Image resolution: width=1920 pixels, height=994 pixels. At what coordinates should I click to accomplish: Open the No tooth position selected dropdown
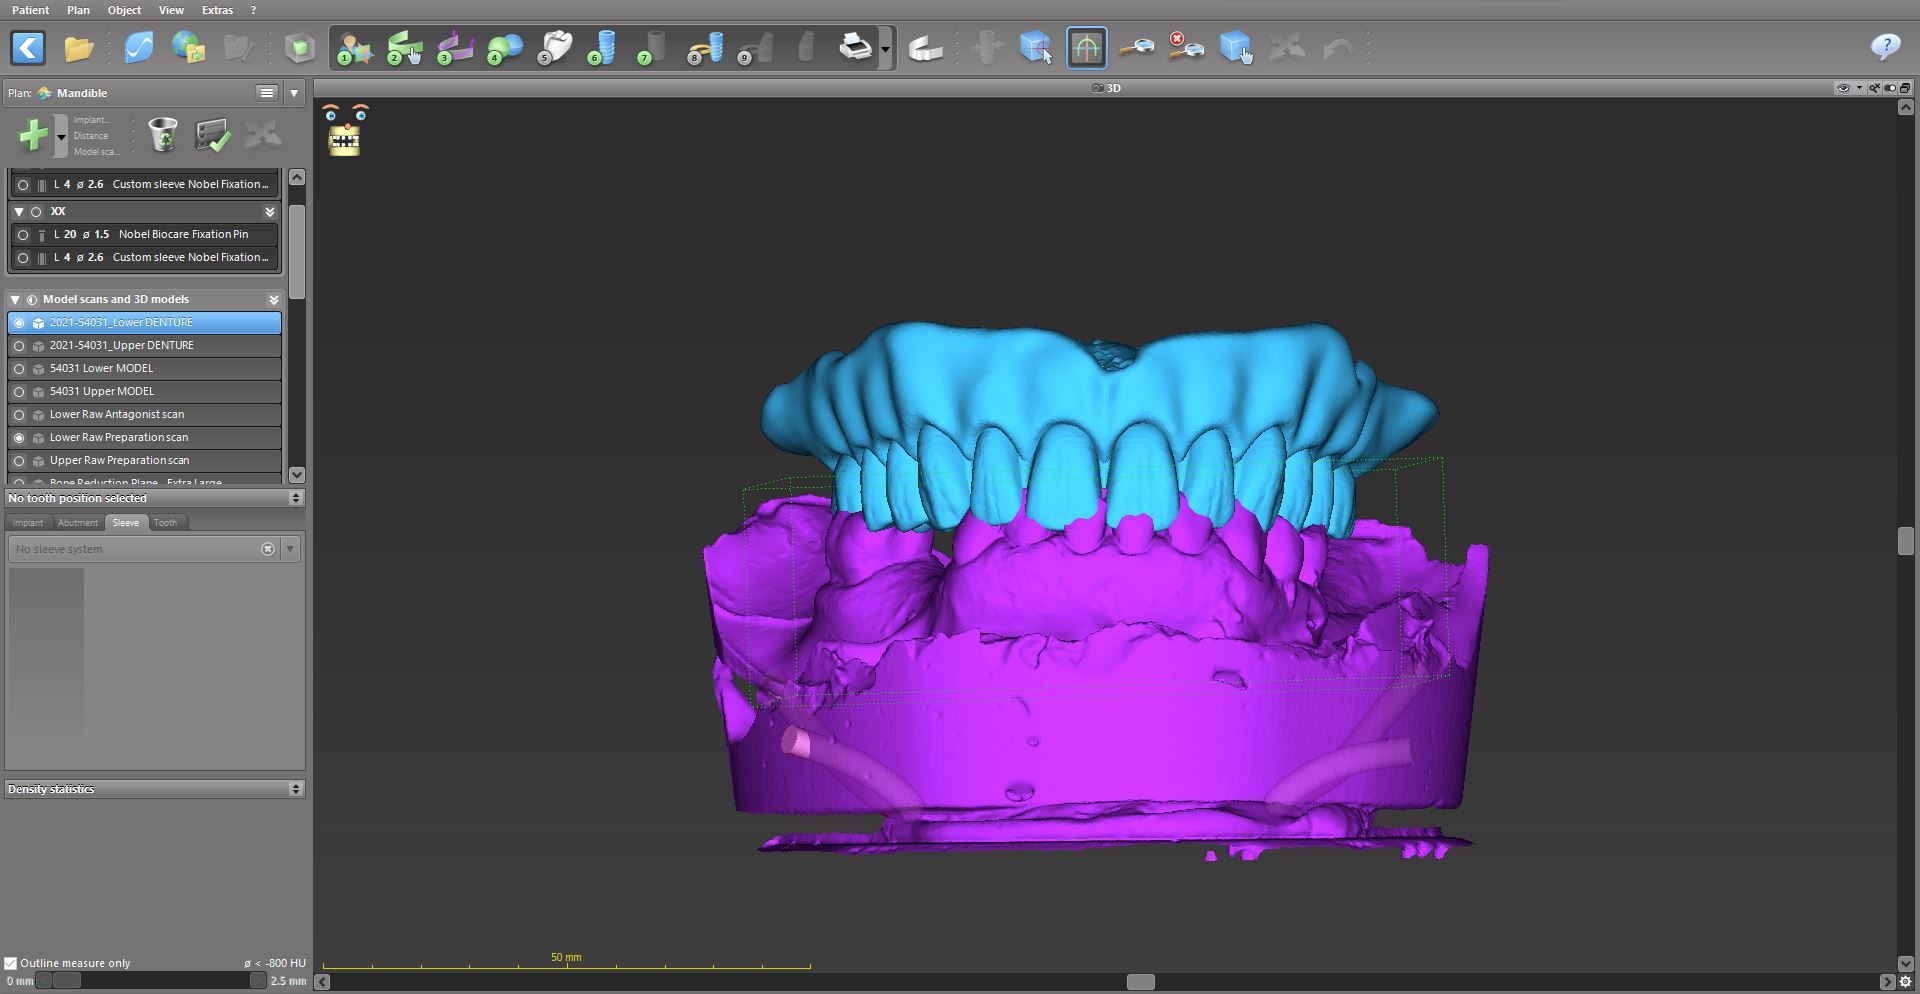pos(295,498)
